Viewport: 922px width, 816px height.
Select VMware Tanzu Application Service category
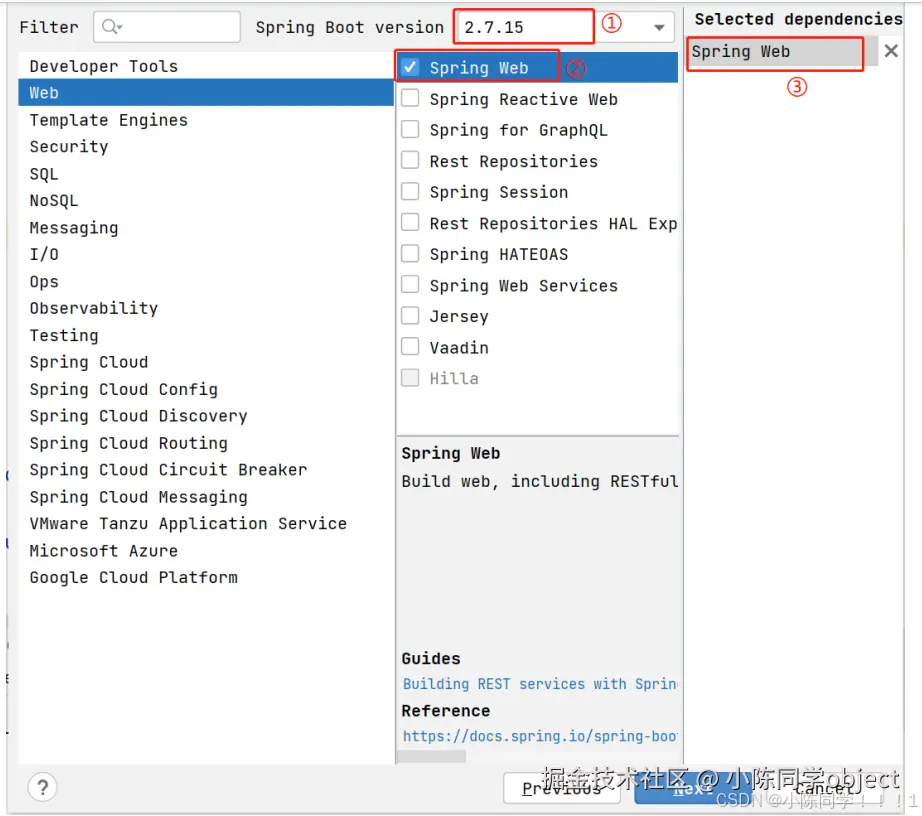(x=206, y=524)
